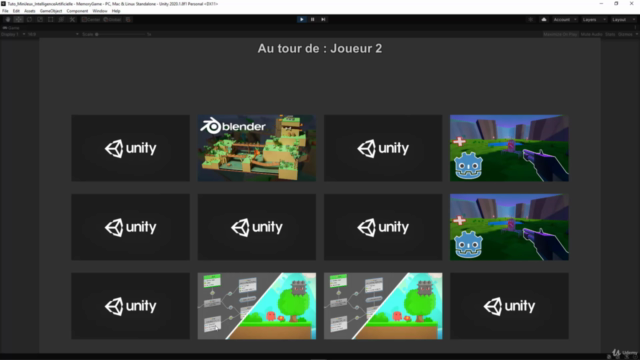Image resolution: width=640 pixels, height=360 pixels.
Task: Close the Unity editor window
Action: click(x=631, y=4)
